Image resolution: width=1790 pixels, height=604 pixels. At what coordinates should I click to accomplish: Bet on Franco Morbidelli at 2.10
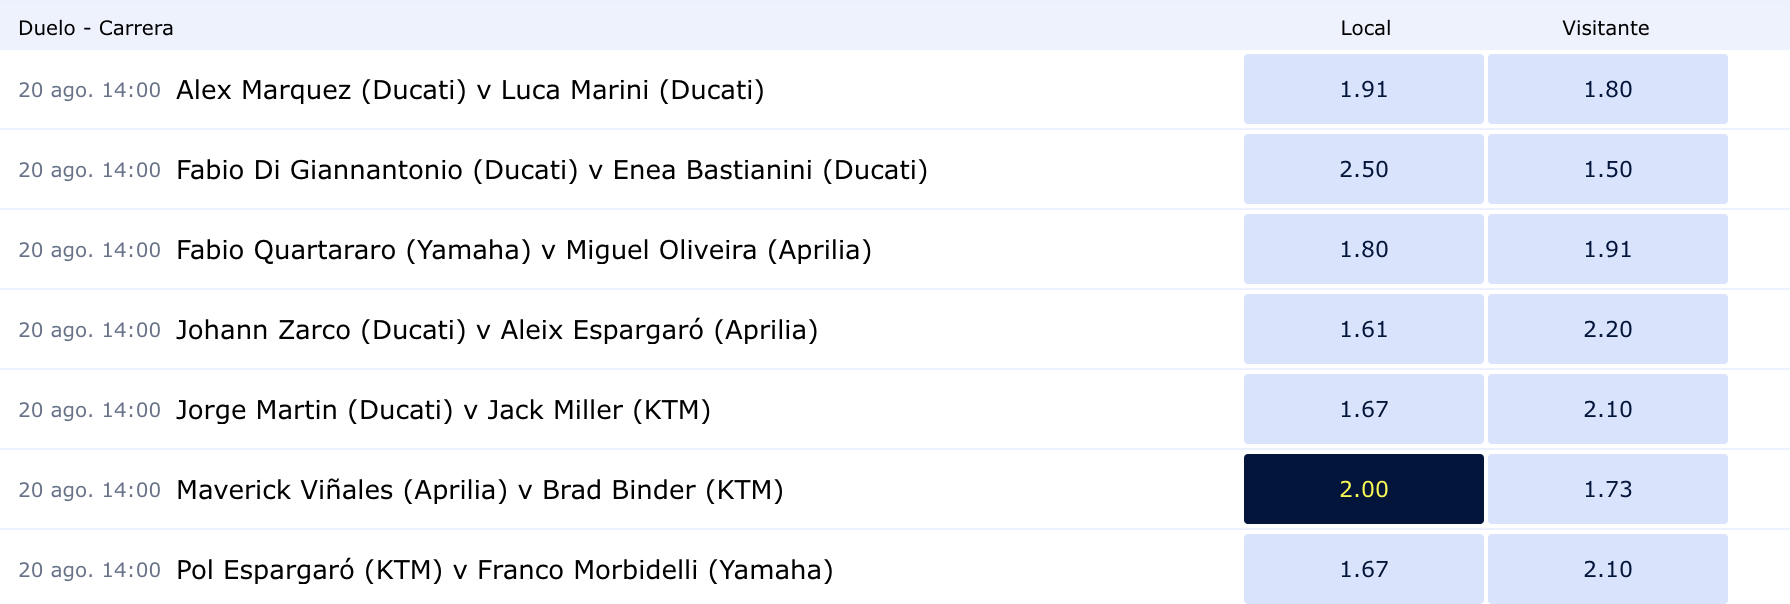[1607, 569]
